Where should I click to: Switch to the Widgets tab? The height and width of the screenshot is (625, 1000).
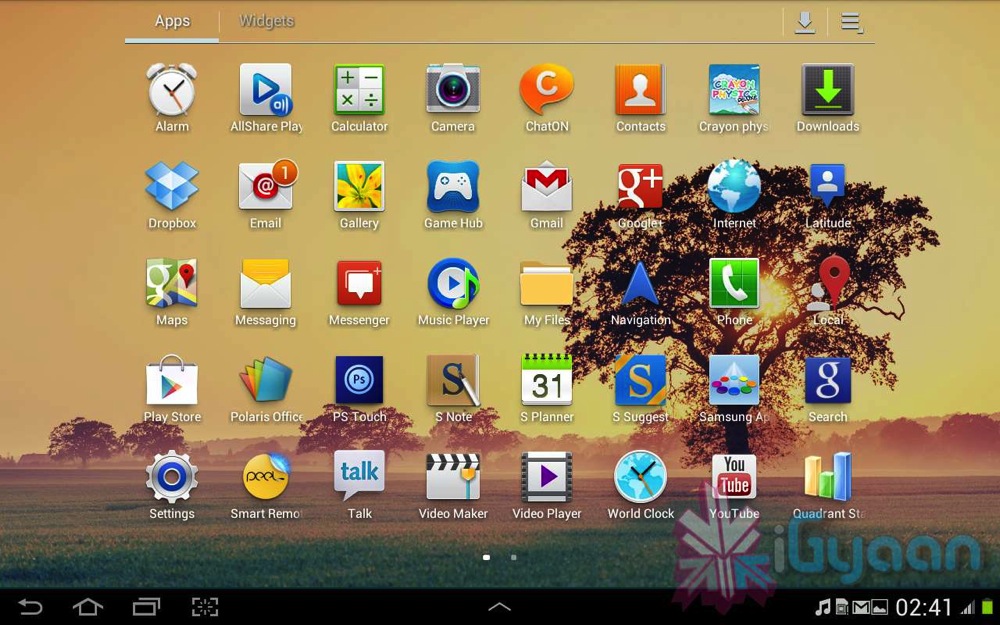[267, 21]
